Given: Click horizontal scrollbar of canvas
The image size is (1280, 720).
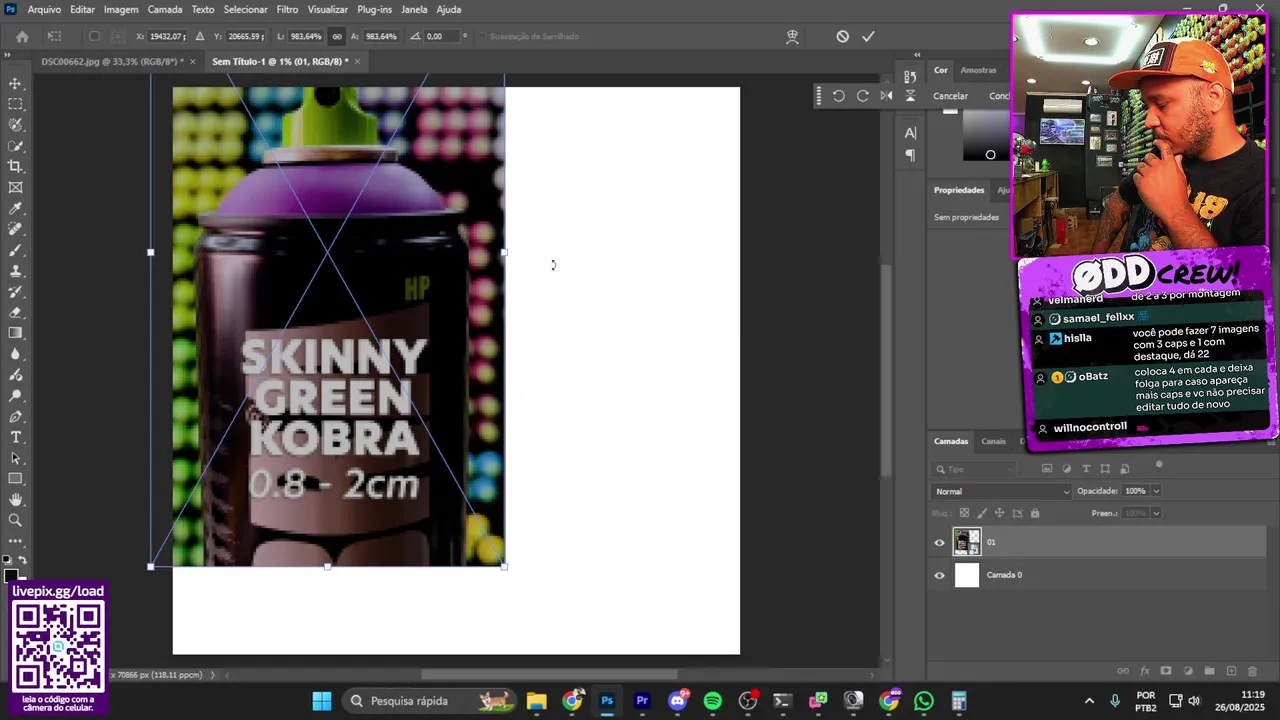Looking at the screenshot, I should [549, 675].
